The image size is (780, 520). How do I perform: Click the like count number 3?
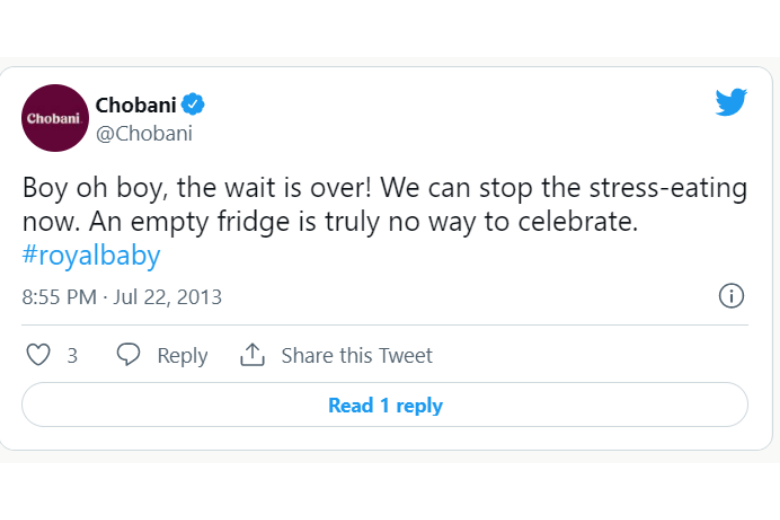click(72, 356)
